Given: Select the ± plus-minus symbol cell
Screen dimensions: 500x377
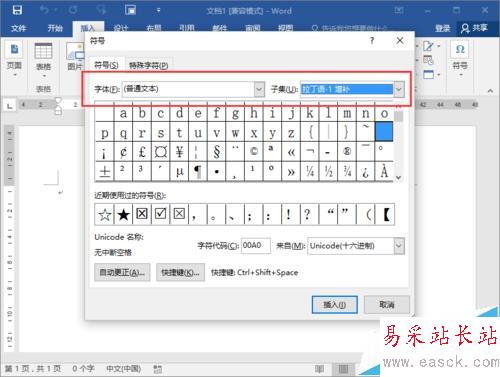Looking at the screenshot, I should 105,171.
